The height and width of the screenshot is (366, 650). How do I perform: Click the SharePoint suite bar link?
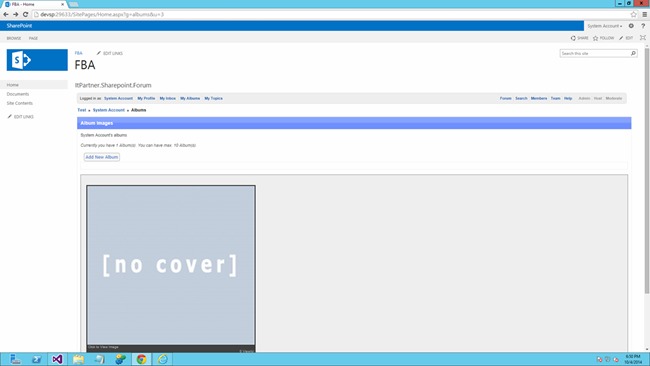tap(19, 26)
